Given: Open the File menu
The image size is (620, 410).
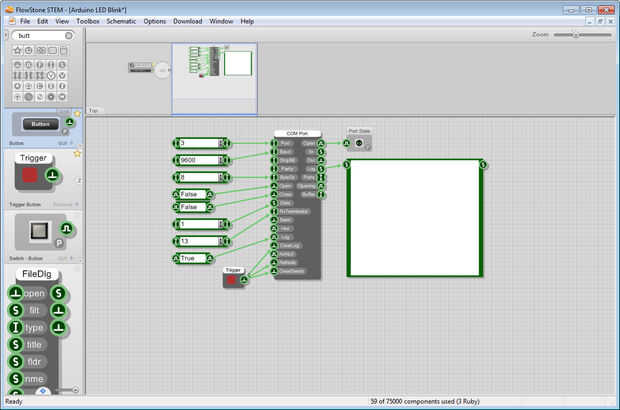Looking at the screenshot, I should click(x=25, y=21).
